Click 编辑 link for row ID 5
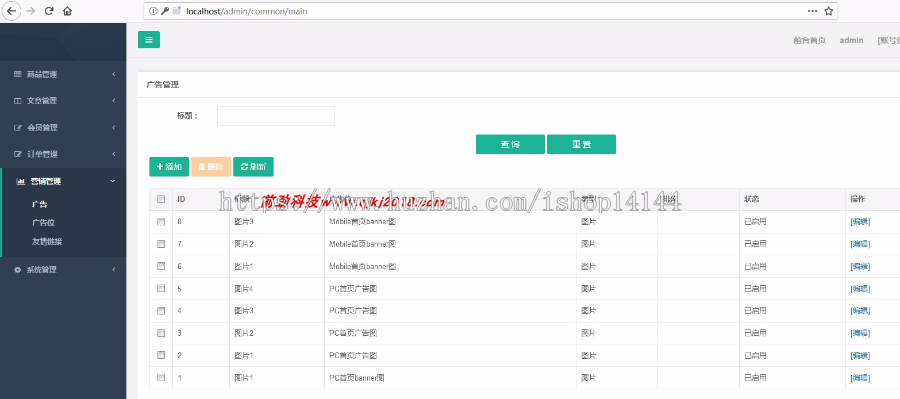Viewport: 900px width, 399px height. point(860,288)
